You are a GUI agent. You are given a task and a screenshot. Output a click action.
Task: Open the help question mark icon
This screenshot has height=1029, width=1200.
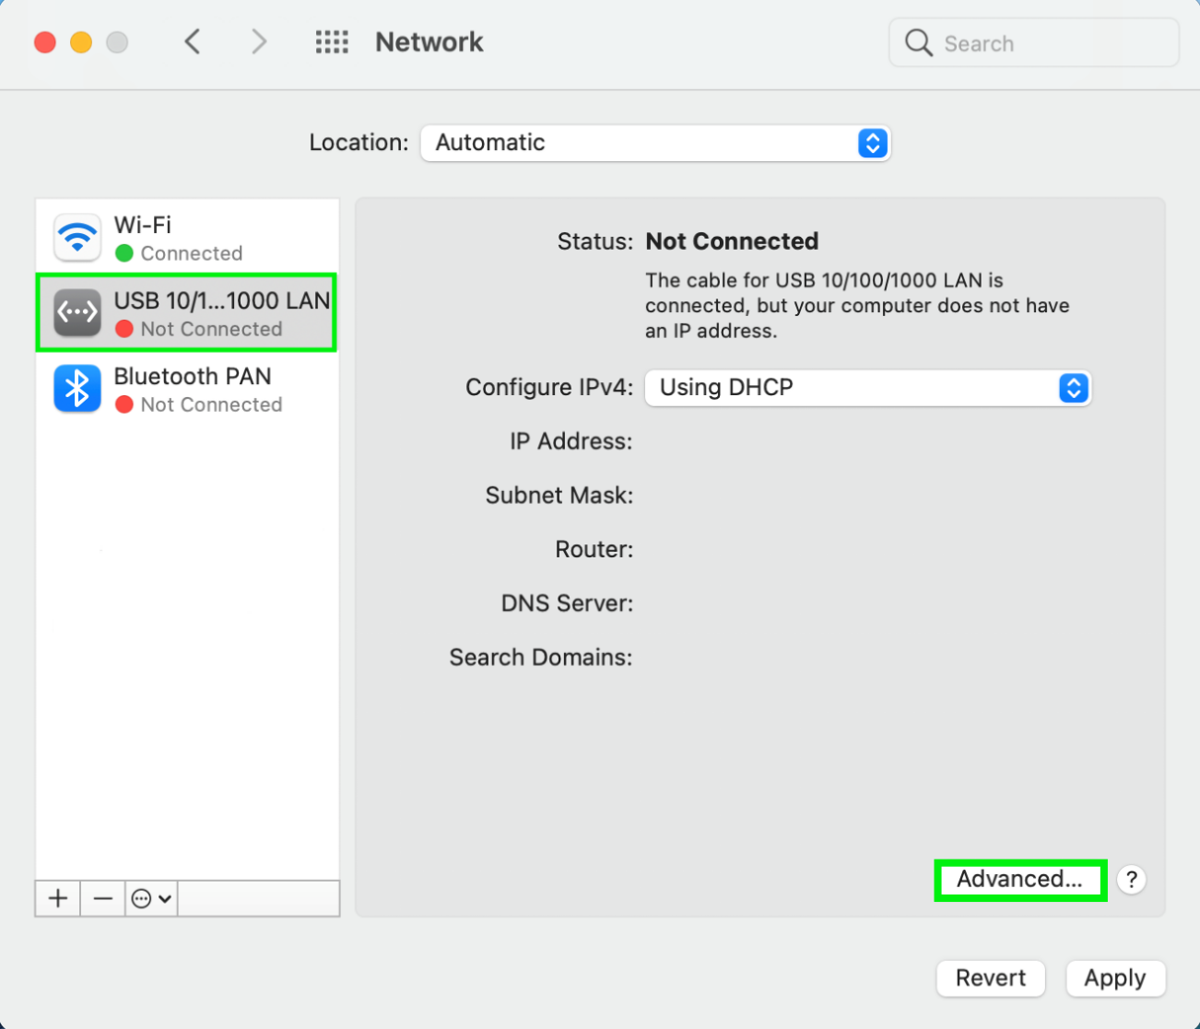click(x=1131, y=880)
